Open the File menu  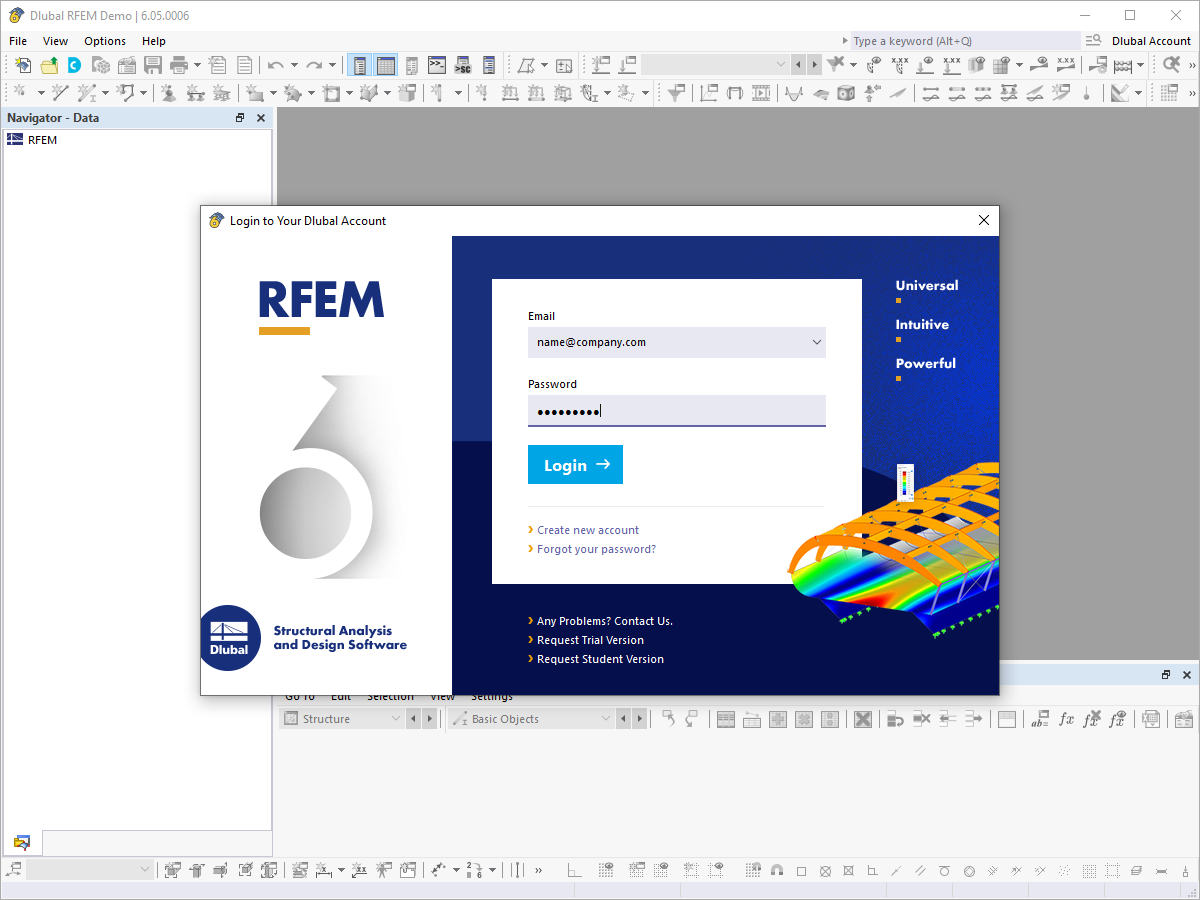tap(18, 41)
